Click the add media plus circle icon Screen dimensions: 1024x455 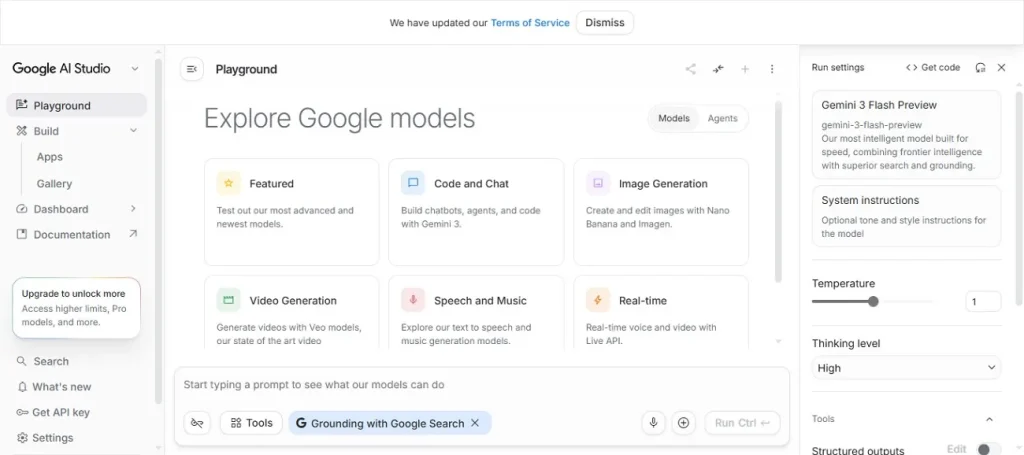tap(683, 423)
